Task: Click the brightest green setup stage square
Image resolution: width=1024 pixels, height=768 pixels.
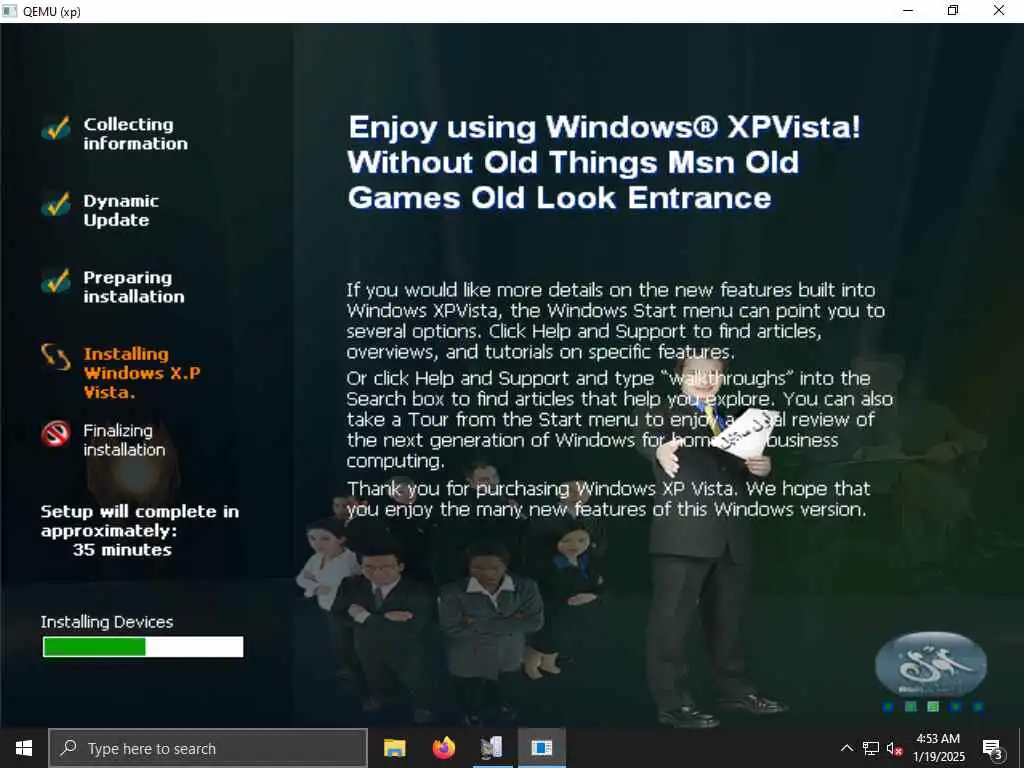Action: tap(933, 707)
